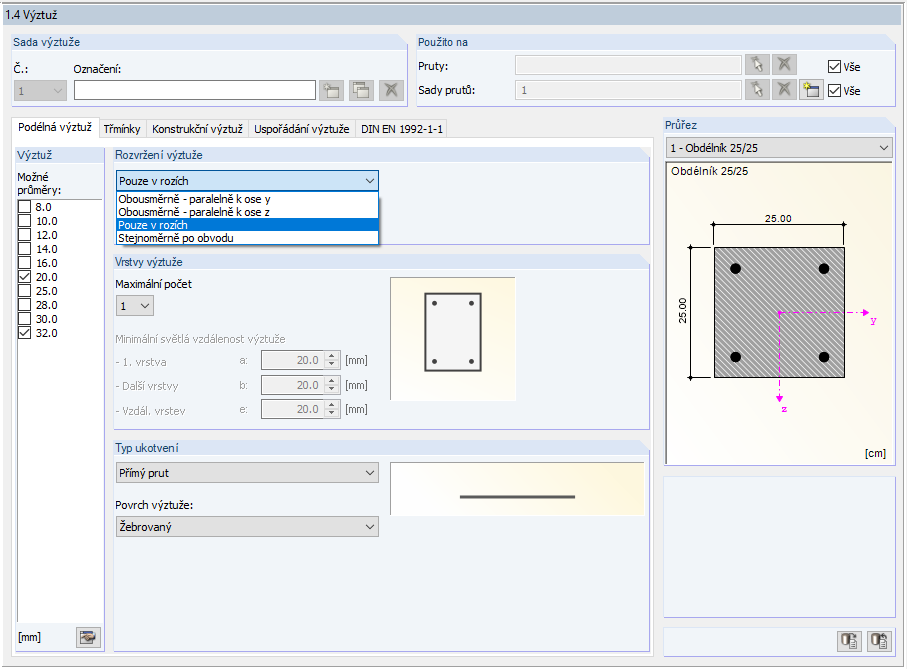Image resolution: width=907 pixels, height=669 pixels.
Task: Click the left export icon under cross-section
Action: (849, 641)
